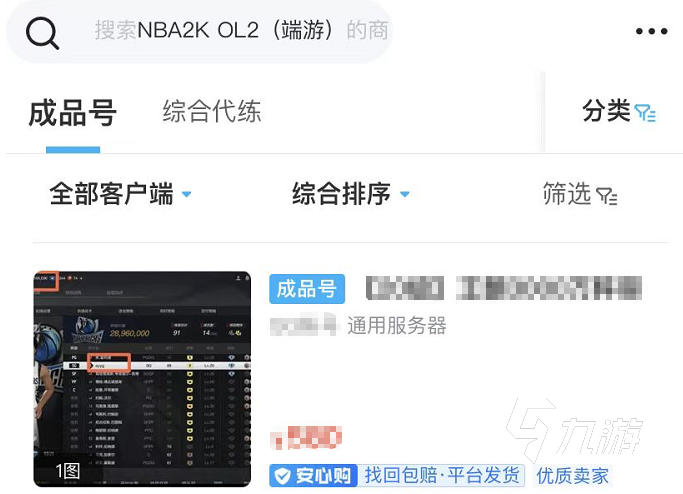Image resolution: width=683 pixels, height=494 pixels.
Task: Click the 筛选 funnel icon
Action: pyautogui.click(x=606, y=196)
